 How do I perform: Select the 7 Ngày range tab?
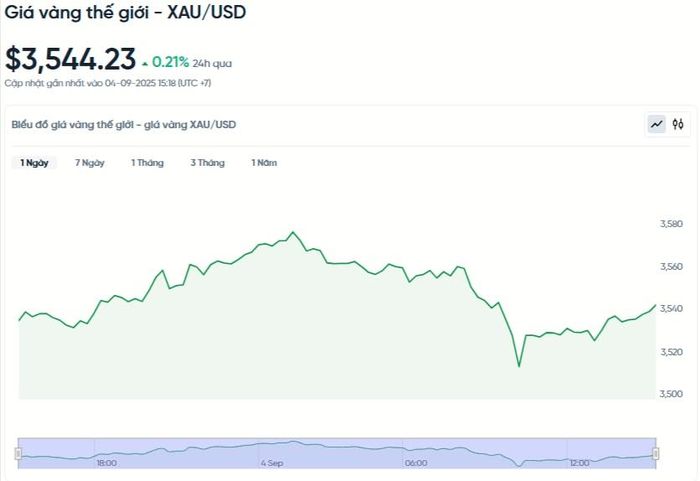pyautogui.click(x=90, y=163)
